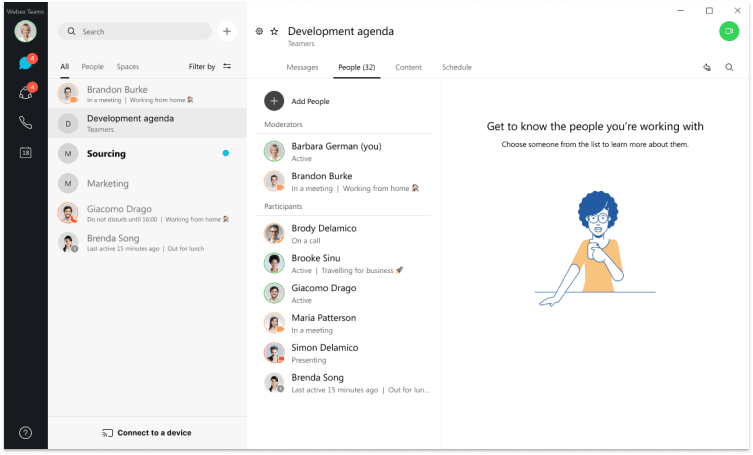Open the Marketing space
This screenshot has width=753, height=455.
click(147, 184)
